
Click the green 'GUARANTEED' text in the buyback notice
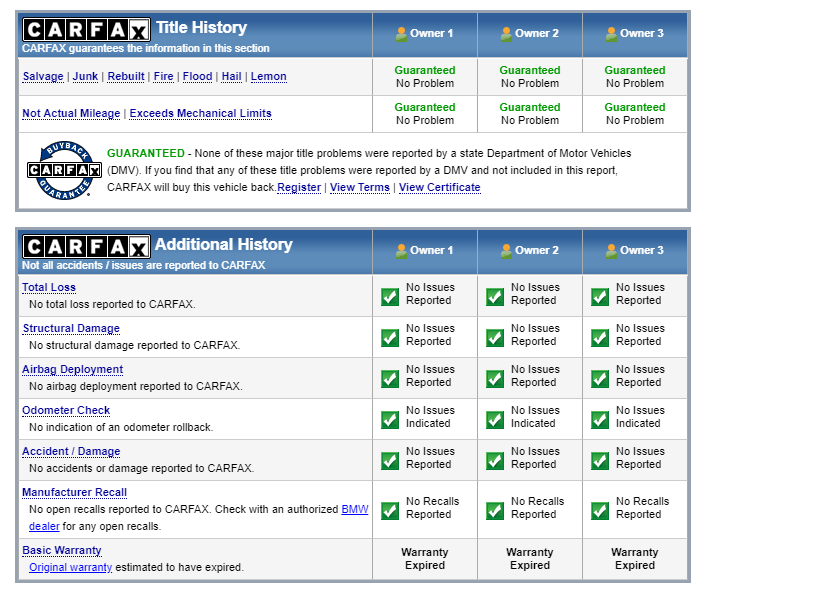click(145, 153)
